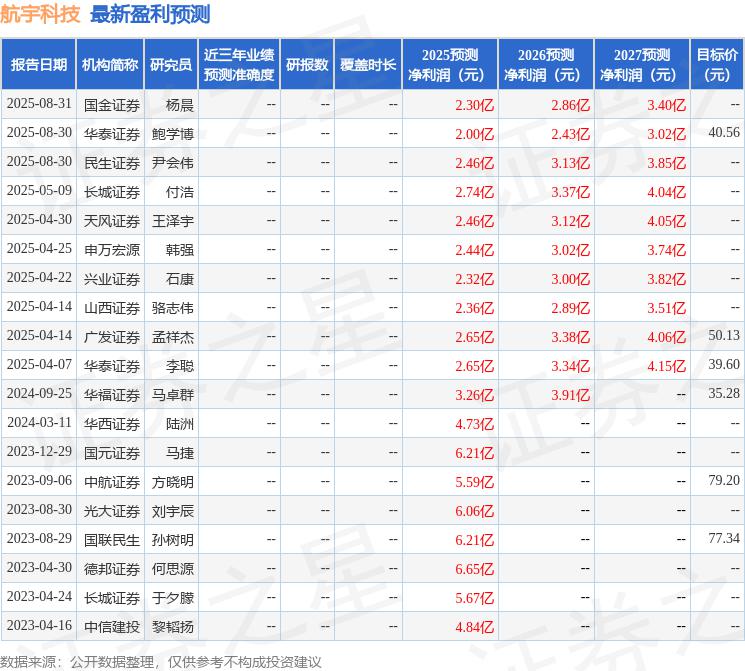
Task: Select institution cell 广发证券
Action: pos(112,337)
